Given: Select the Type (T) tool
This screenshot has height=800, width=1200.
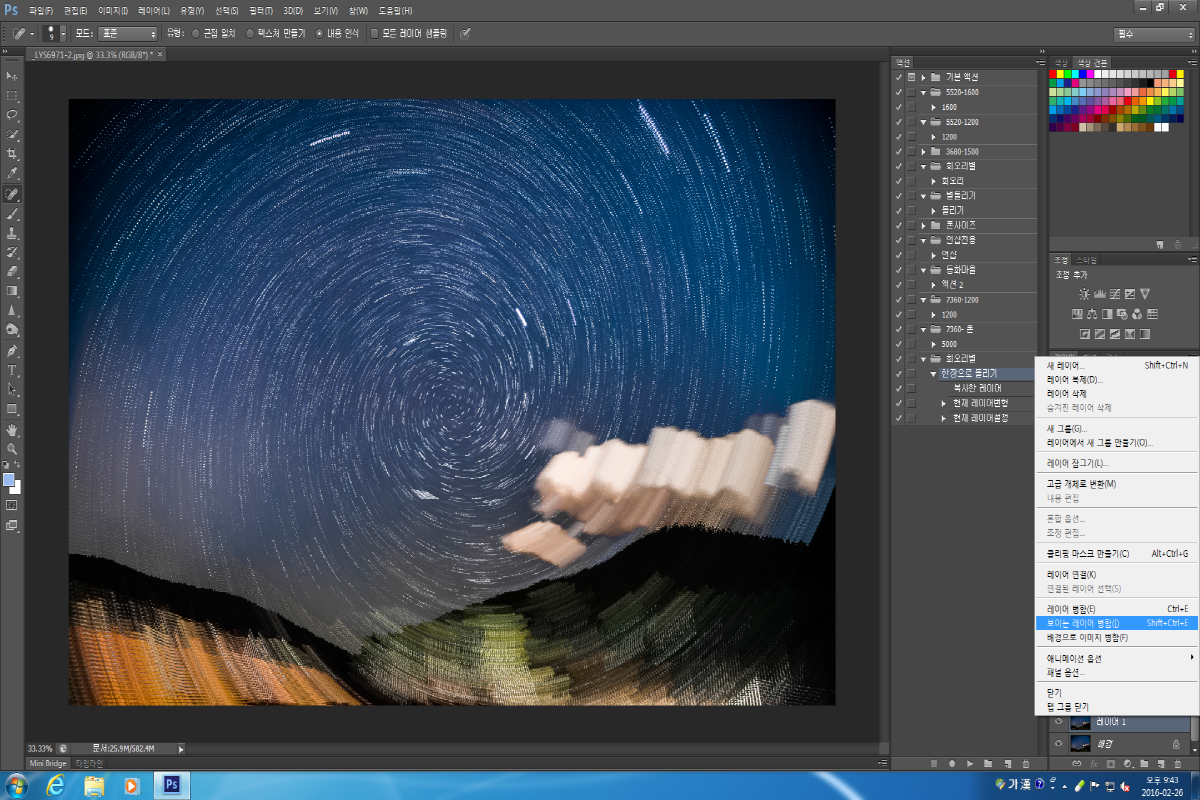Looking at the screenshot, I should tap(13, 370).
